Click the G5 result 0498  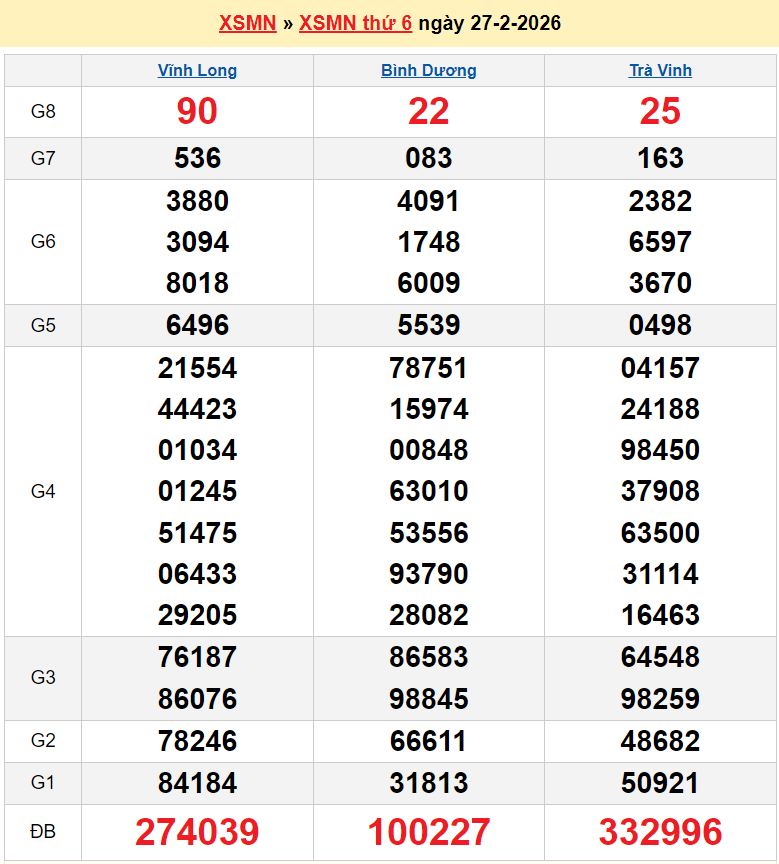(x=660, y=325)
